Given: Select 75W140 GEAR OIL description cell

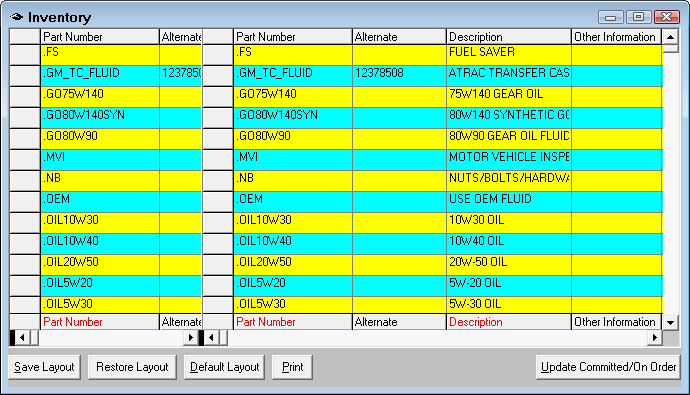Looking at the screenshot, I should point(509,97).
